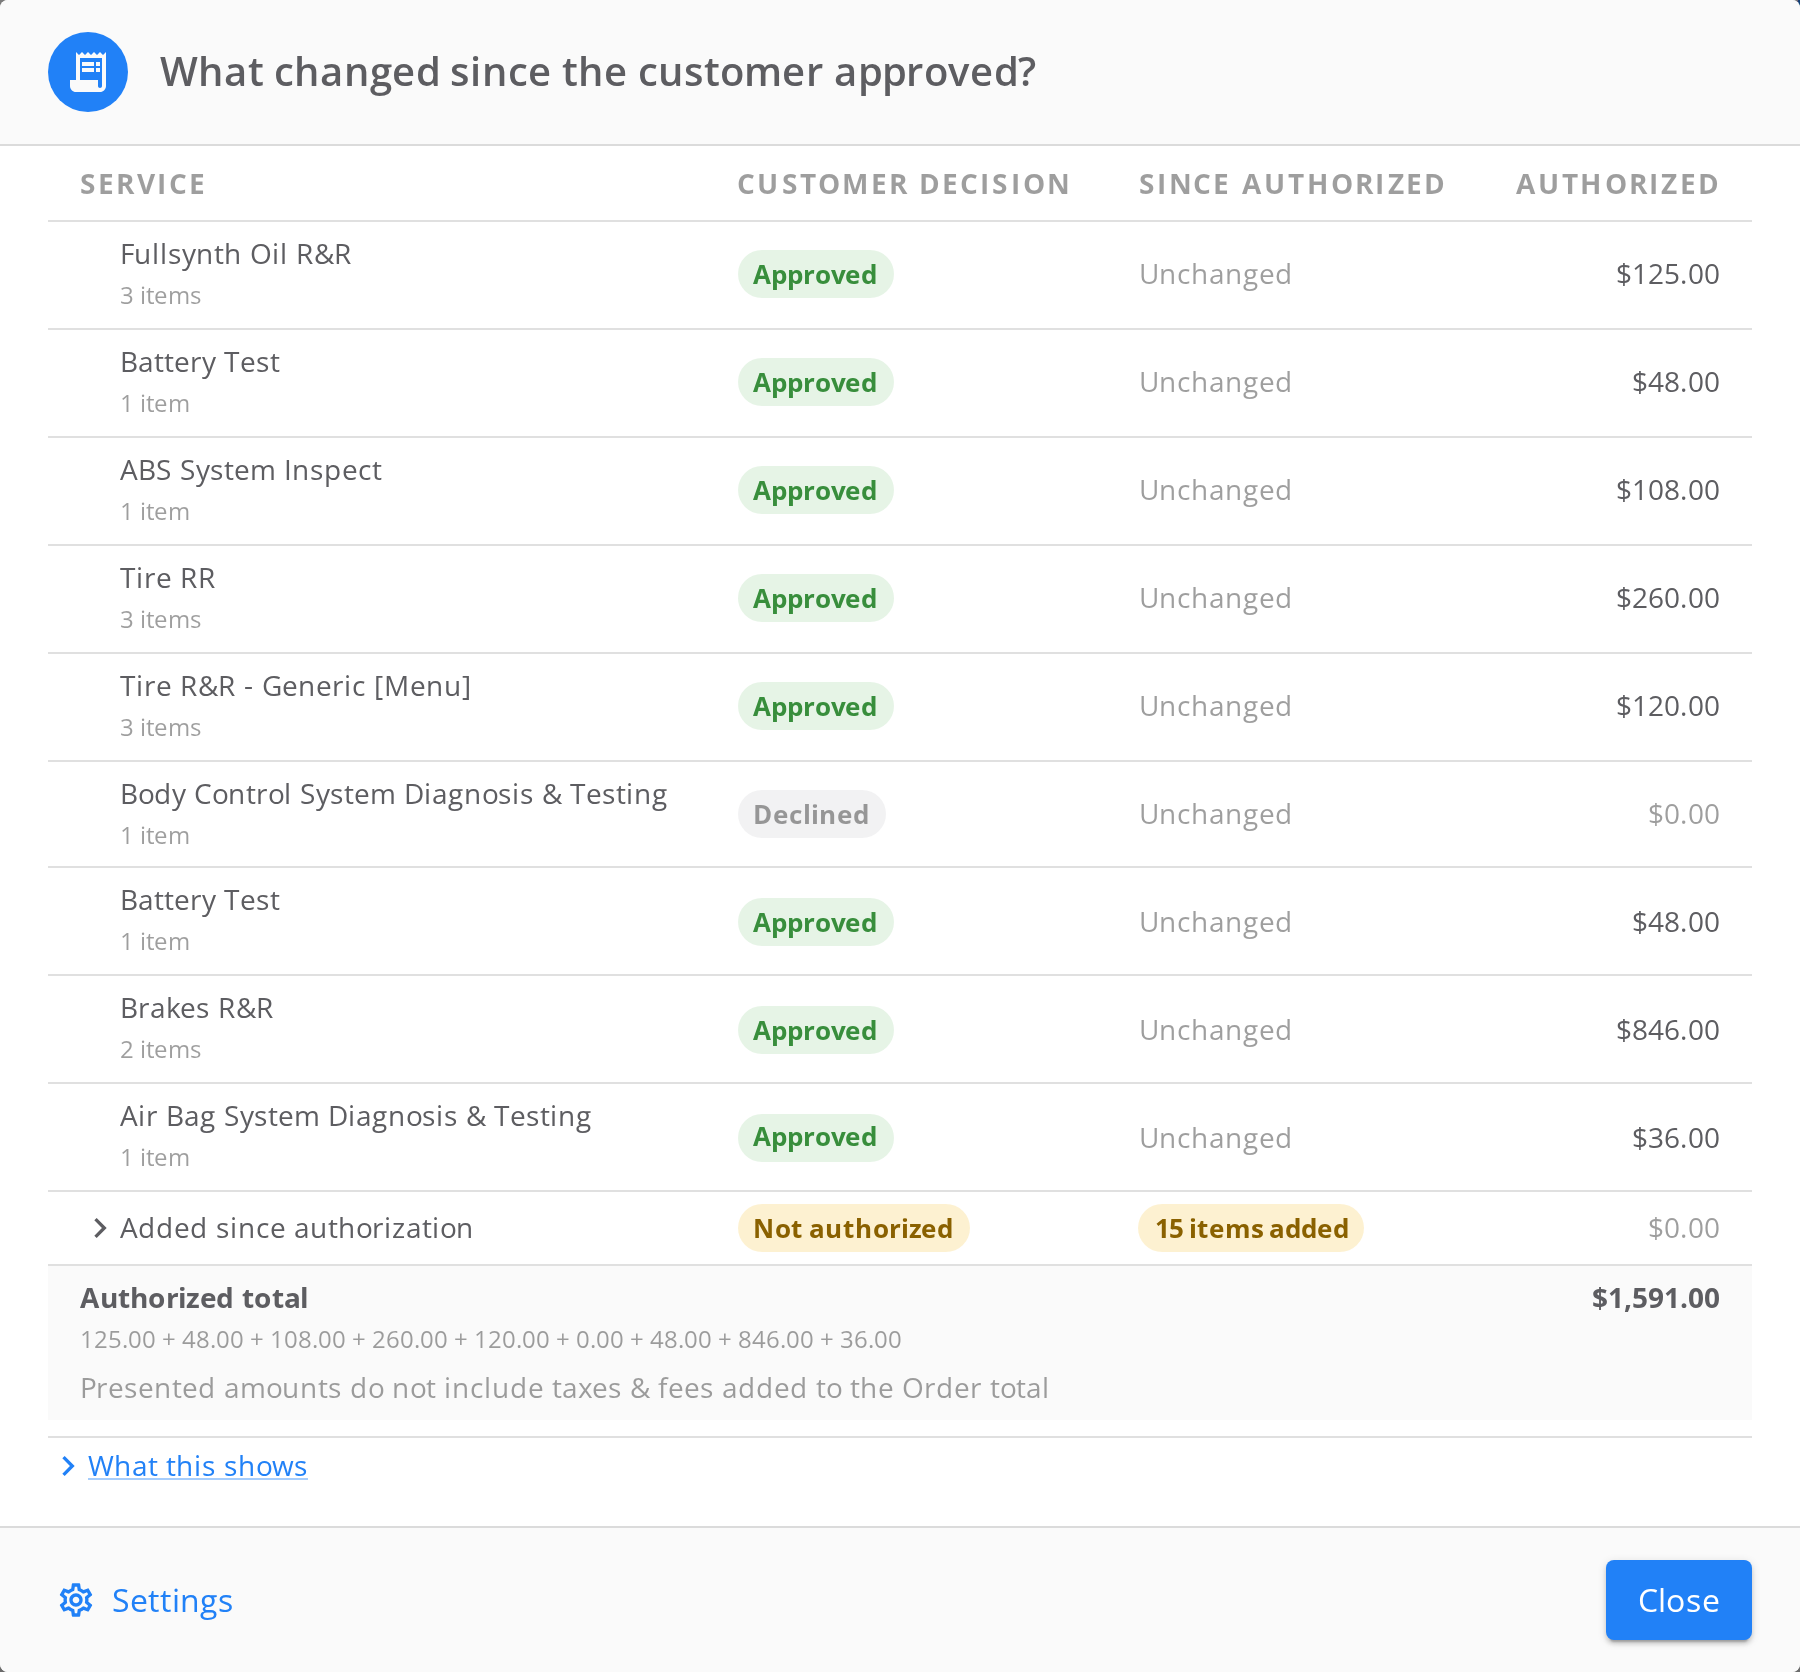The width and height of the screenshot is (1800, 1672).
Task: Select the Fullsynth Oil R&R service name
Action: pos(236,254)
